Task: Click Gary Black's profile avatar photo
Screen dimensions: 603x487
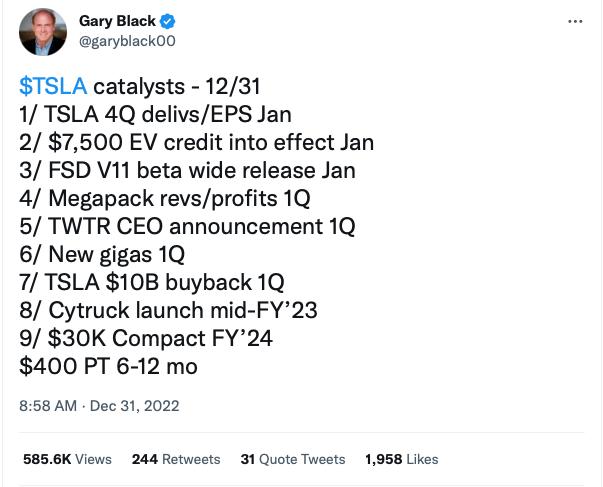Action: pos(43,31)
